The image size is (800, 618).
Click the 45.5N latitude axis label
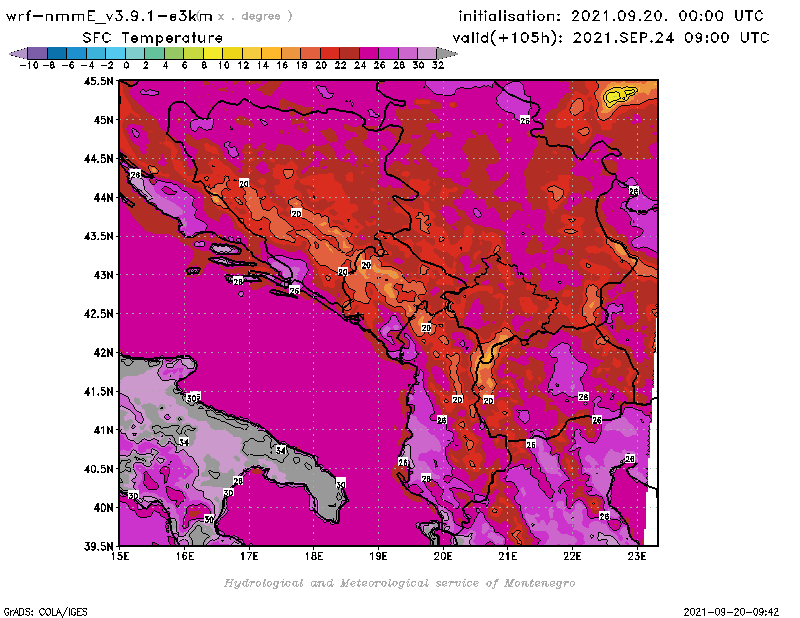pos(98,81)
